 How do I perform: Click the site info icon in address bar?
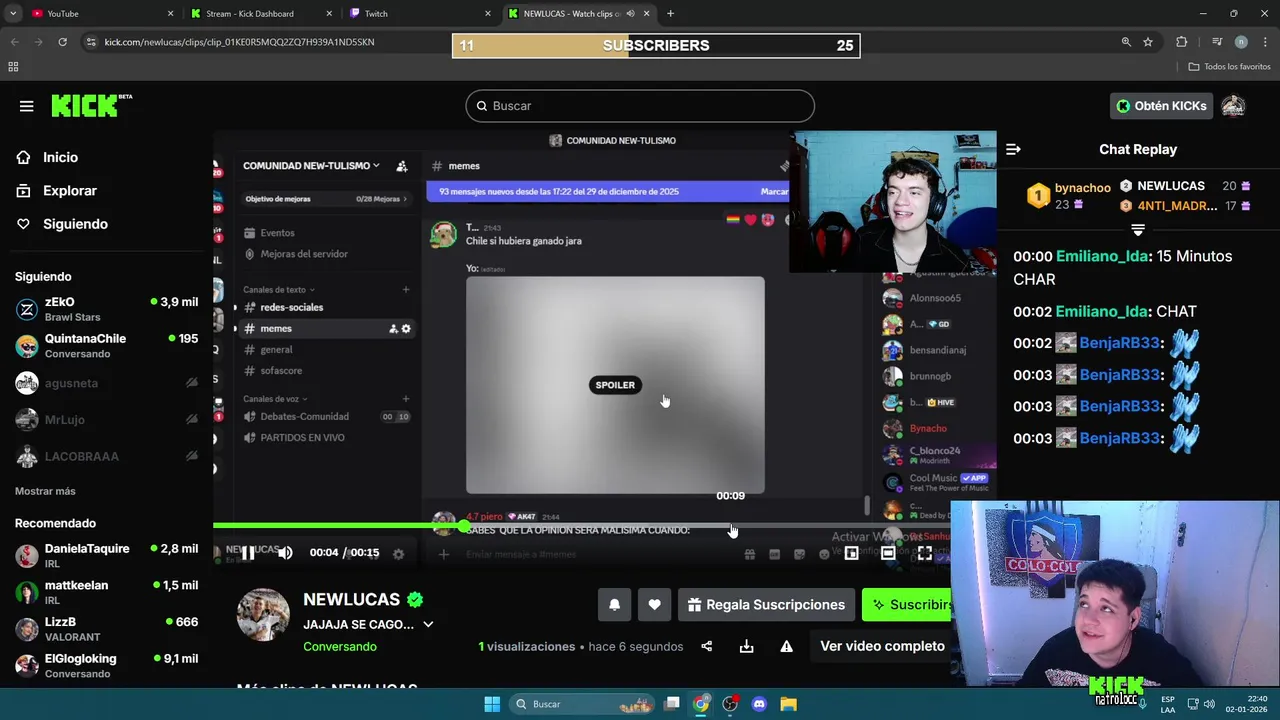92,42
